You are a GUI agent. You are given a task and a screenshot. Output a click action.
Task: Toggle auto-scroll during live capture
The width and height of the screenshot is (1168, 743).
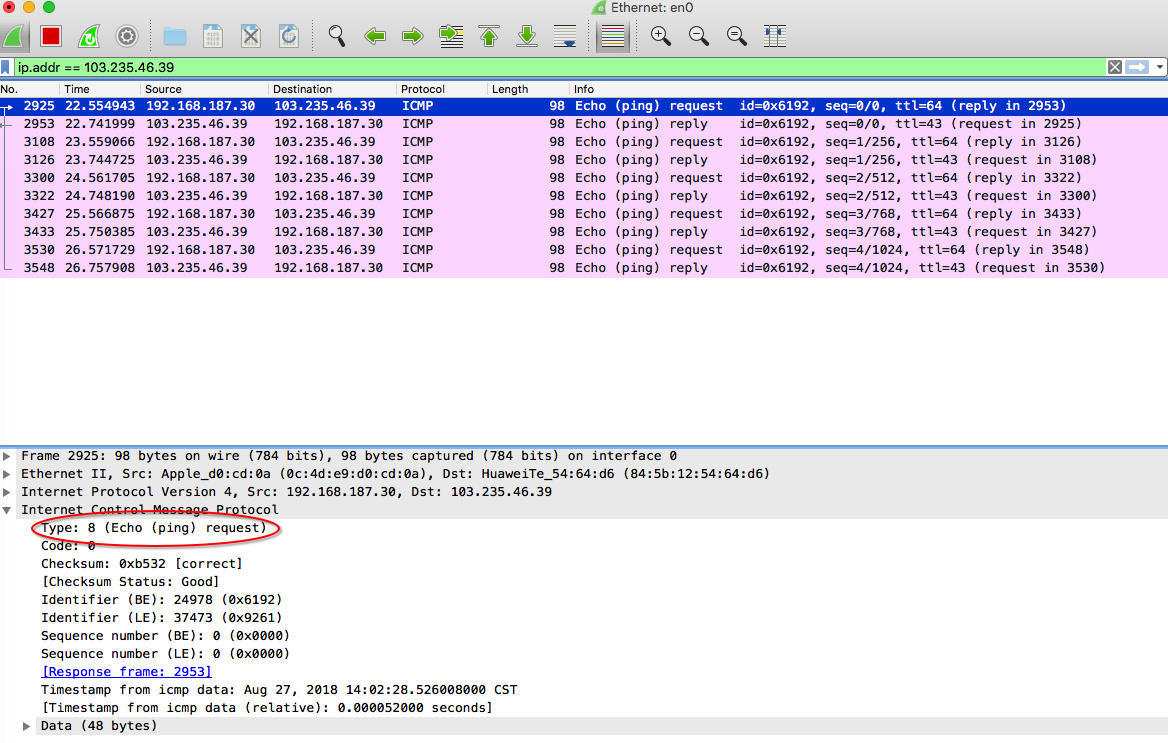tap(565, 36)
